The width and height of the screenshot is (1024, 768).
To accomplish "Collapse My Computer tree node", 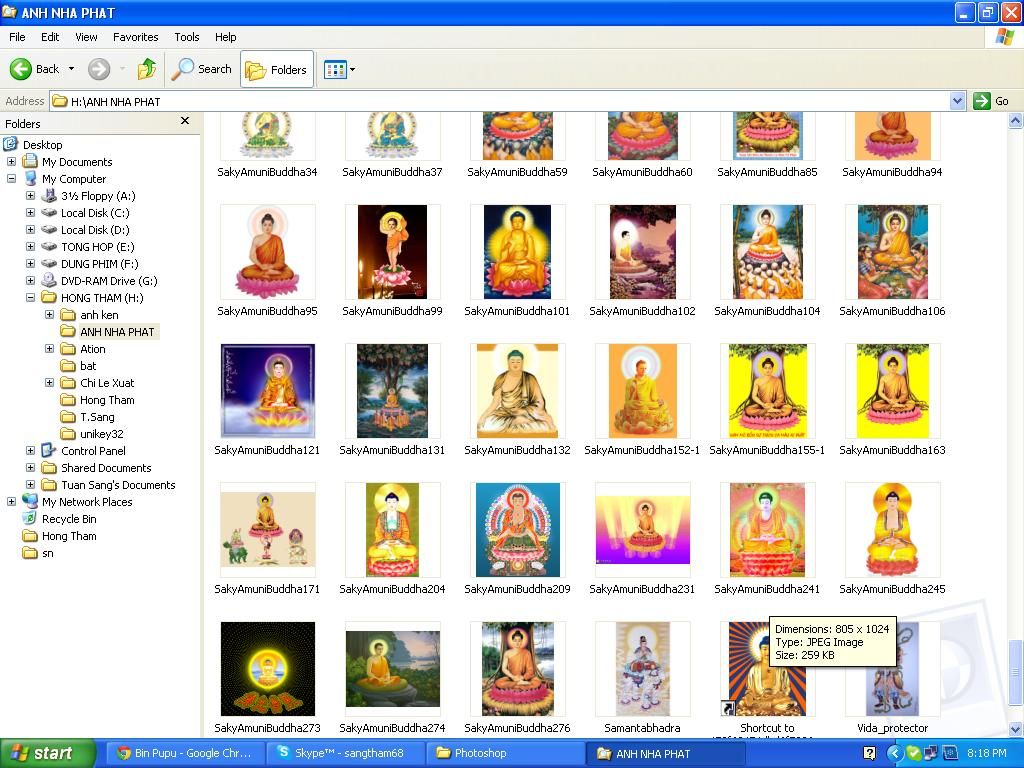I will point(11,178).
